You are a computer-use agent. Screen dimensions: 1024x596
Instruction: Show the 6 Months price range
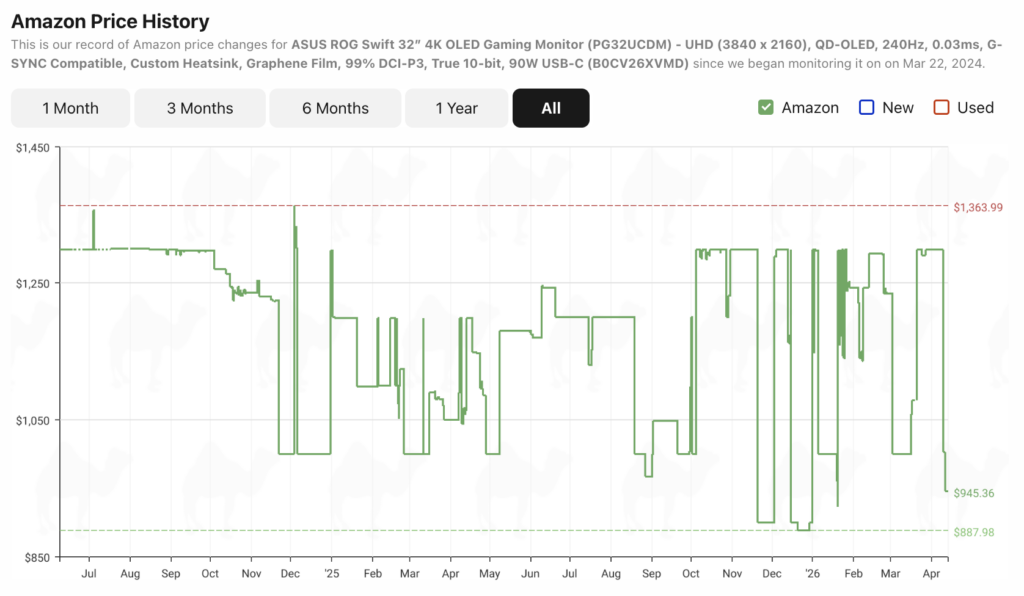pyautogui.click(x=335, y=108)
